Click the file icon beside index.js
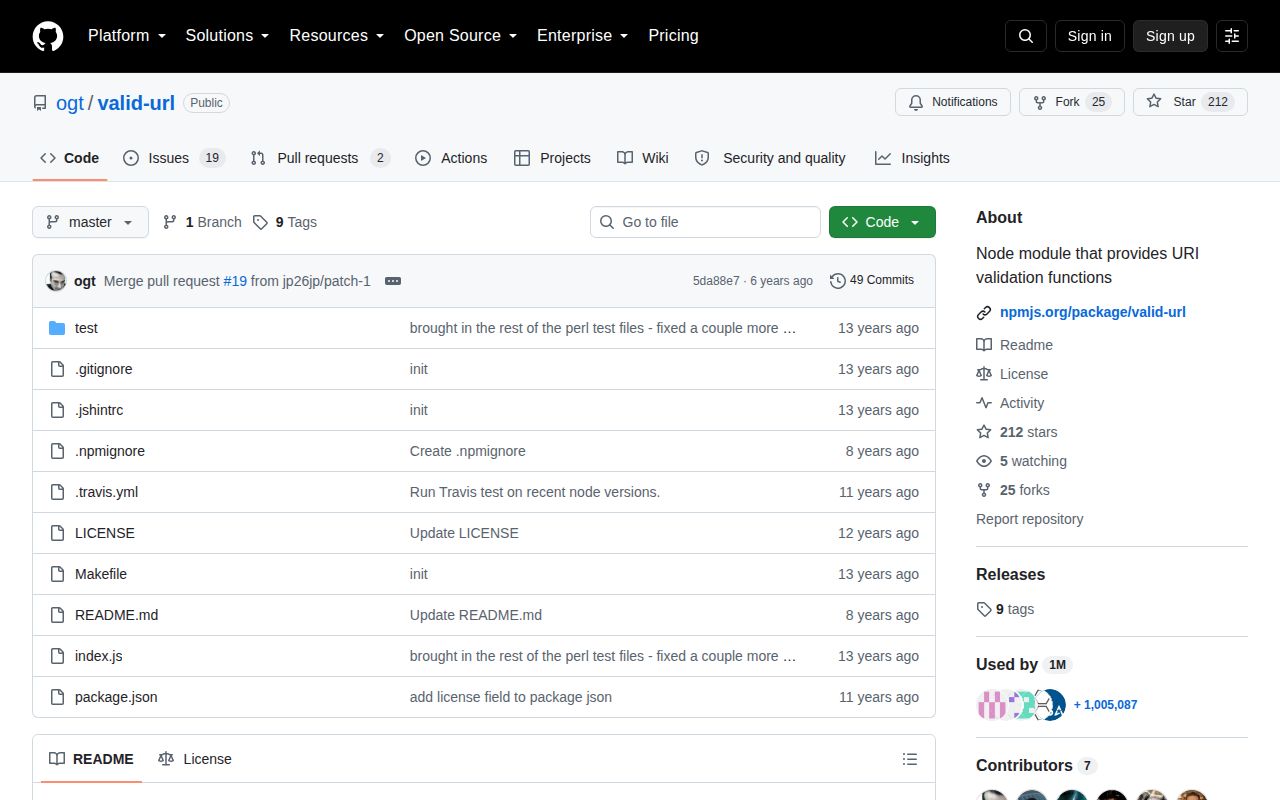The height and width of the screenshot is (800, 1280). (x=57, y=656)
